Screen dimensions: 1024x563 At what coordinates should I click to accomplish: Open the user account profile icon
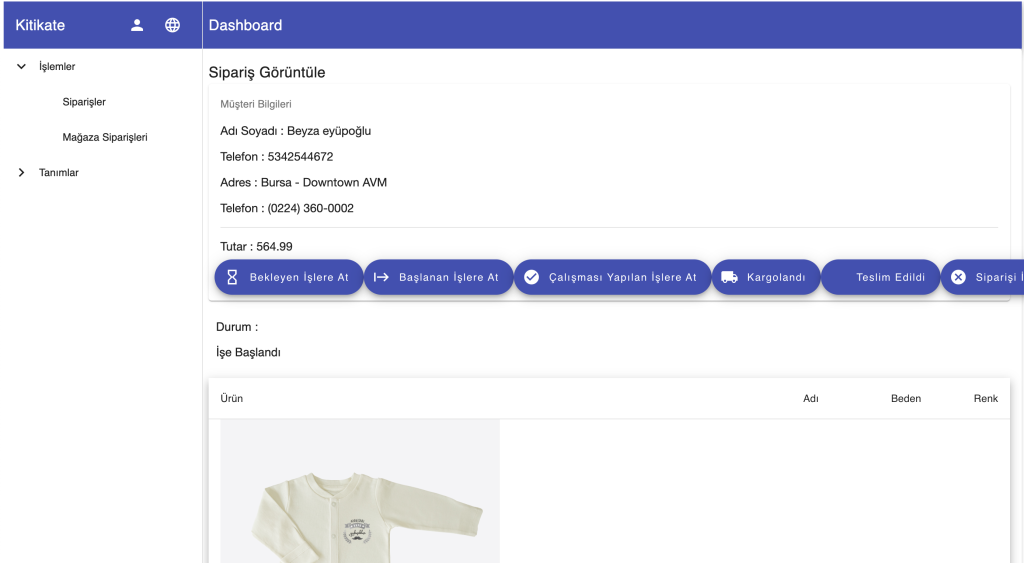tap(138, 25)
